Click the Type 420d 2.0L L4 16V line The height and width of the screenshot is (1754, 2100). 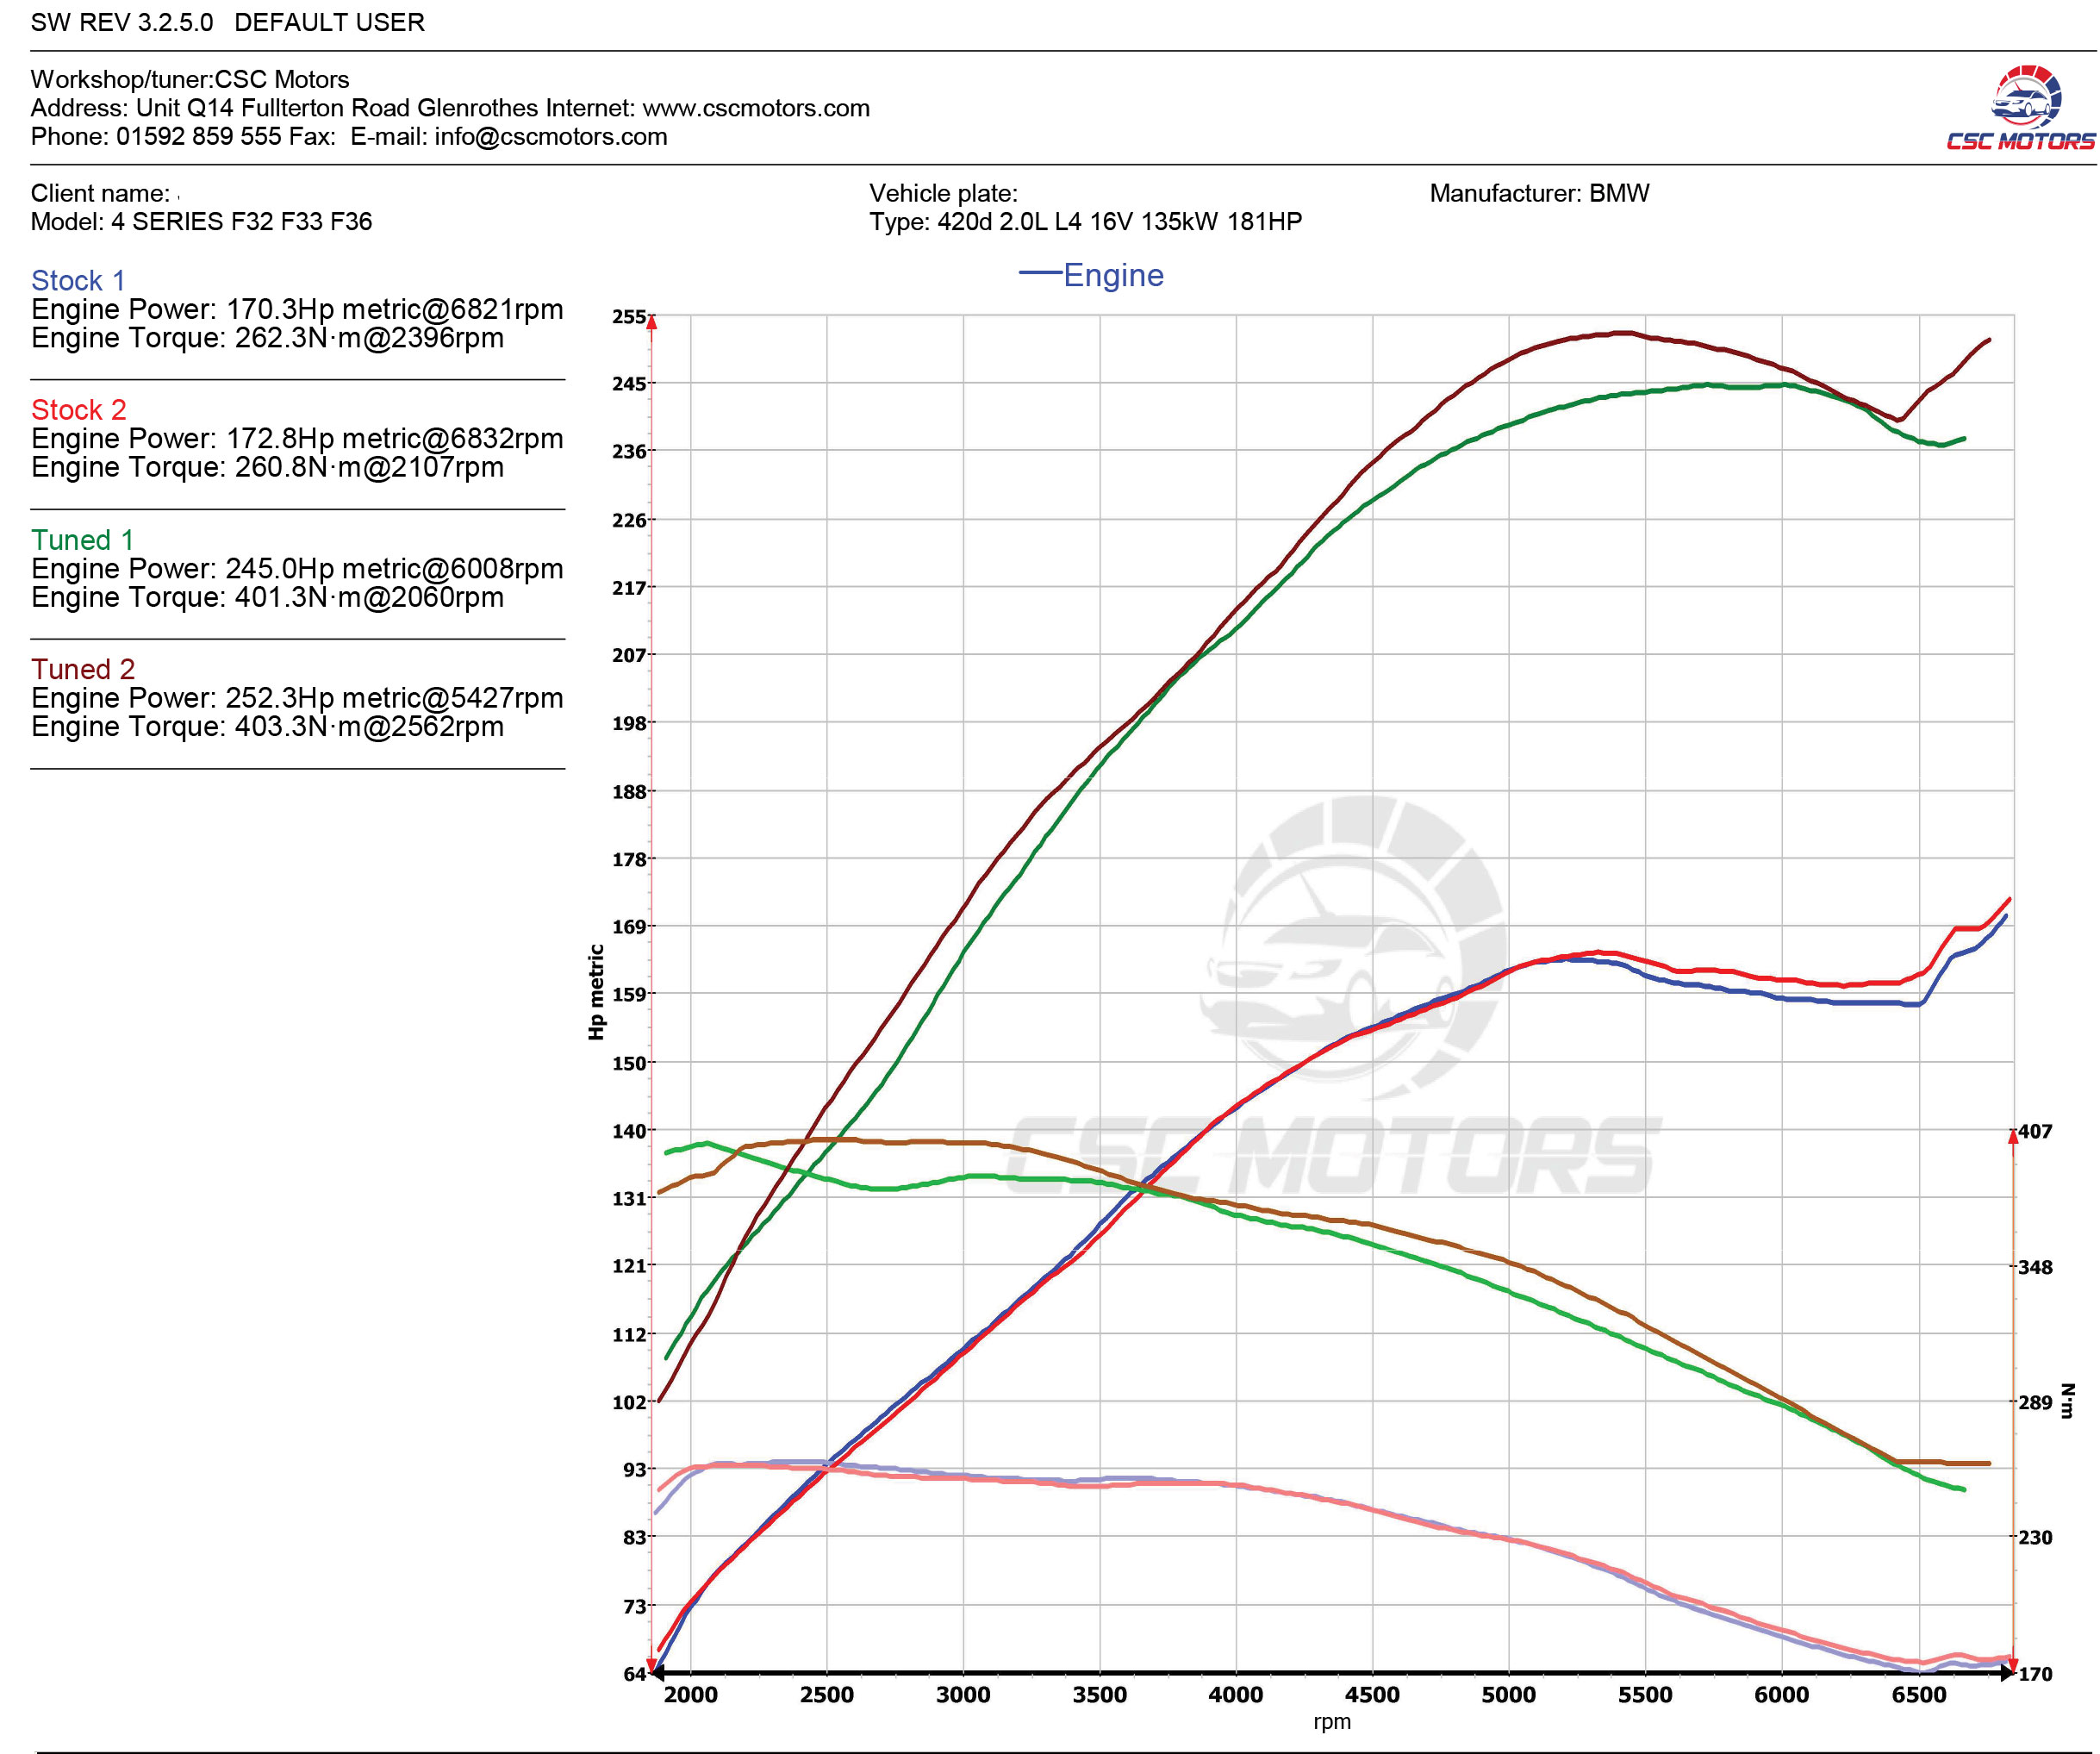tap(1085, 221)
